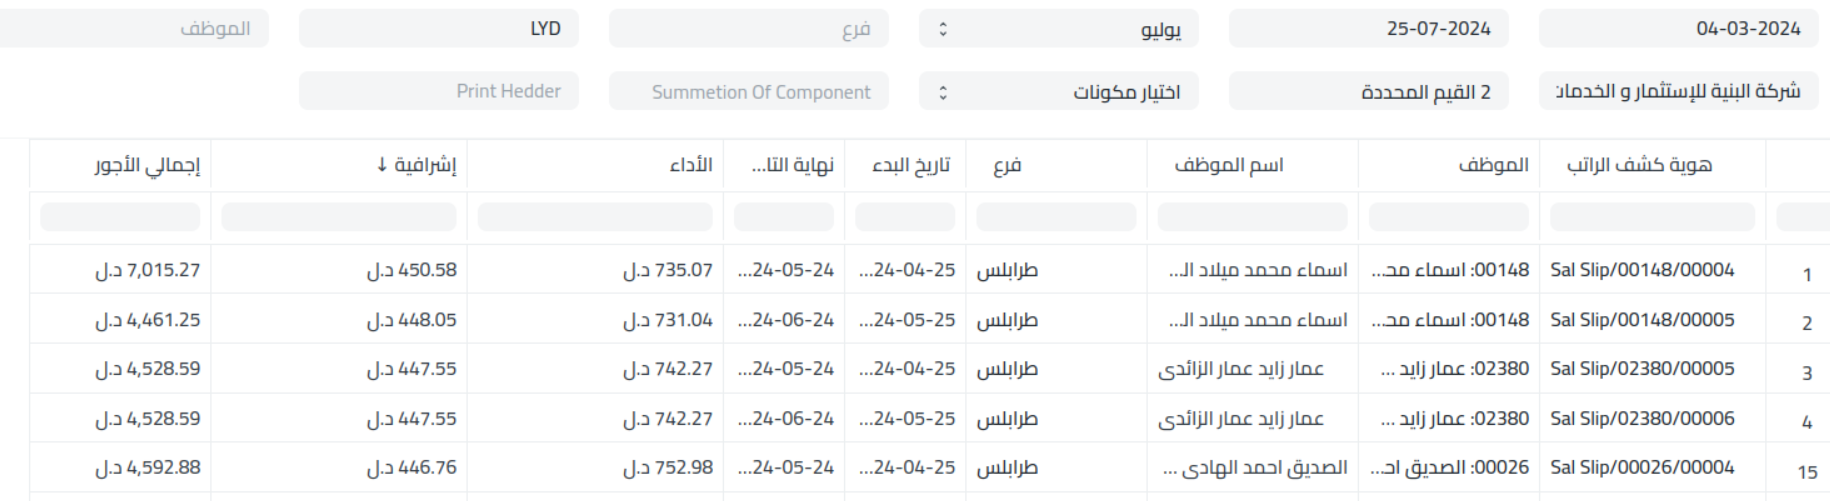Open salary slip Sal Slip/00026/00004
This screenshot has width=1830, height=501.
point(1642,468)
